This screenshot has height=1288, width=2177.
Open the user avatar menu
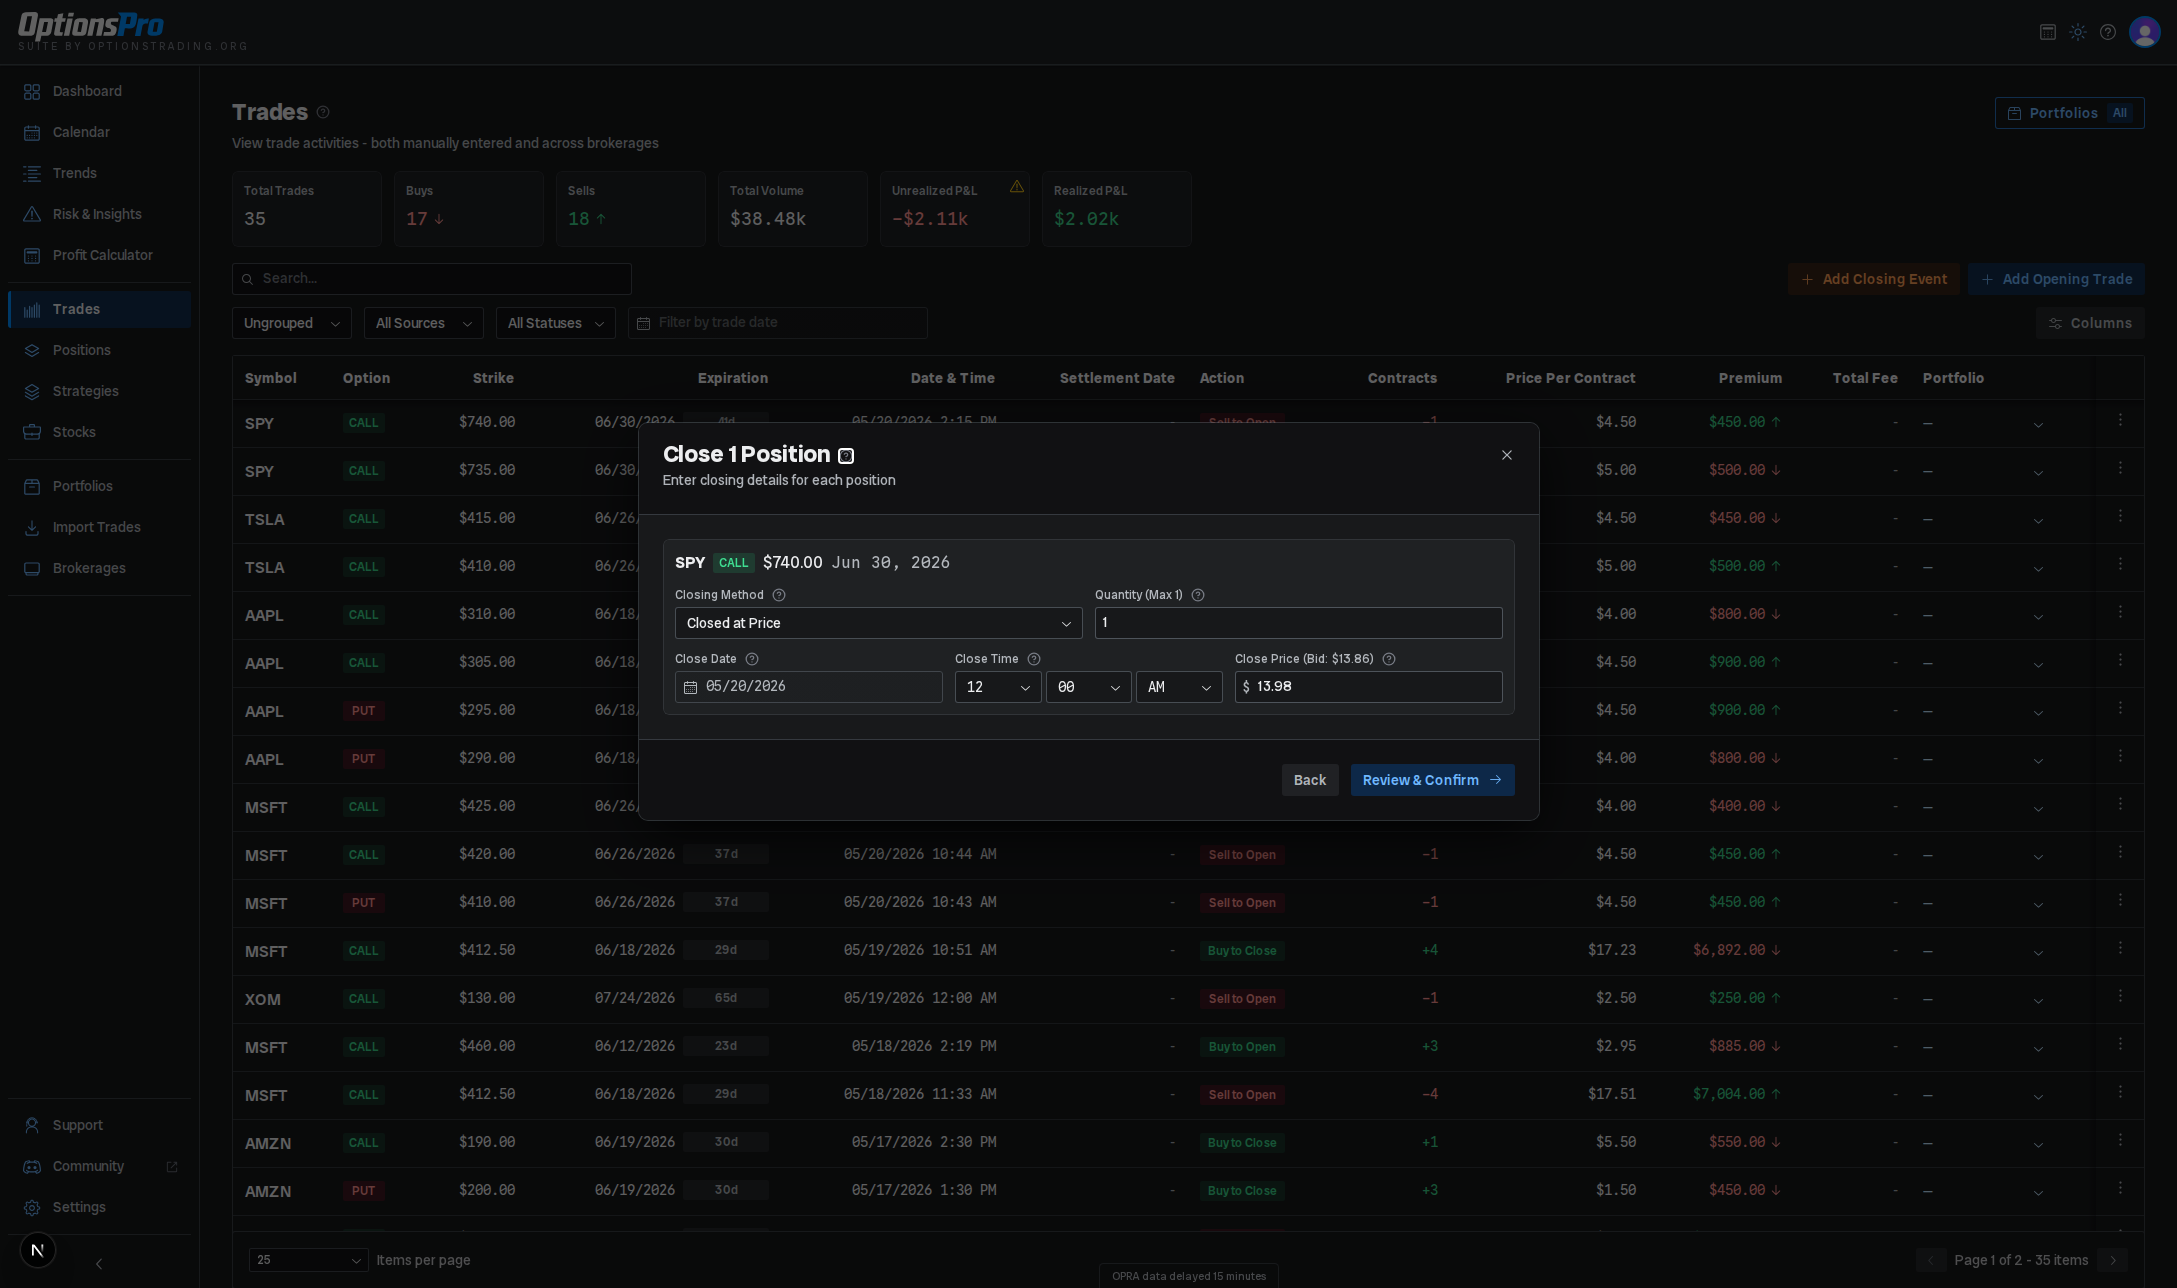pos(2145,32)
